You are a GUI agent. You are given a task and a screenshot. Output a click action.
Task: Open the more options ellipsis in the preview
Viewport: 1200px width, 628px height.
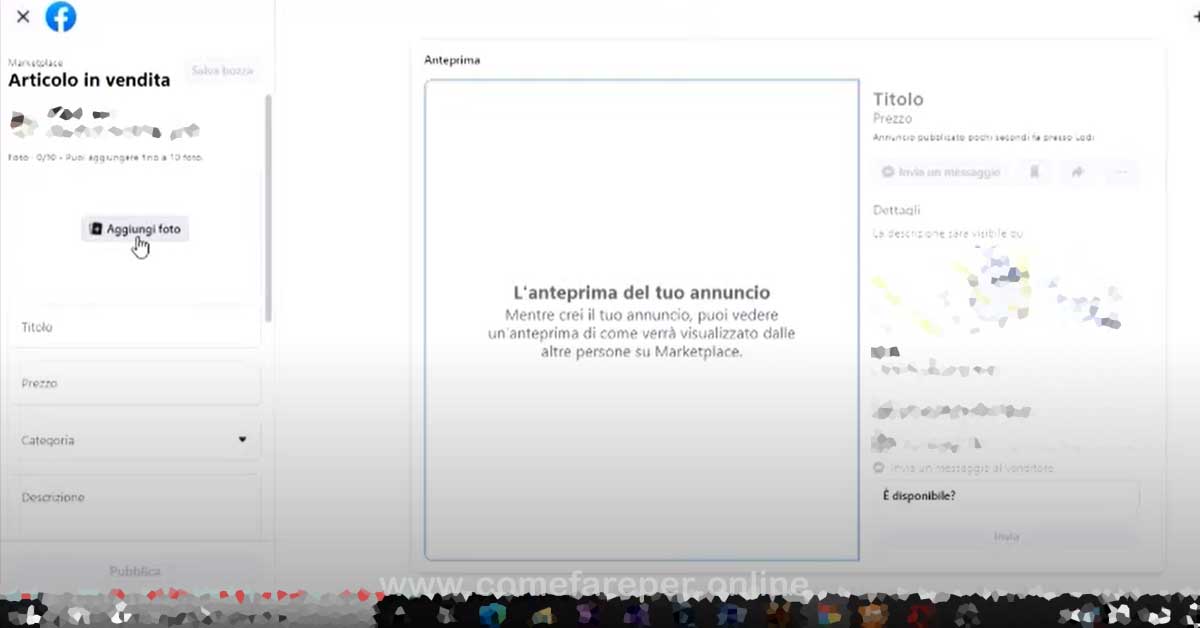tap(1120, 171)
